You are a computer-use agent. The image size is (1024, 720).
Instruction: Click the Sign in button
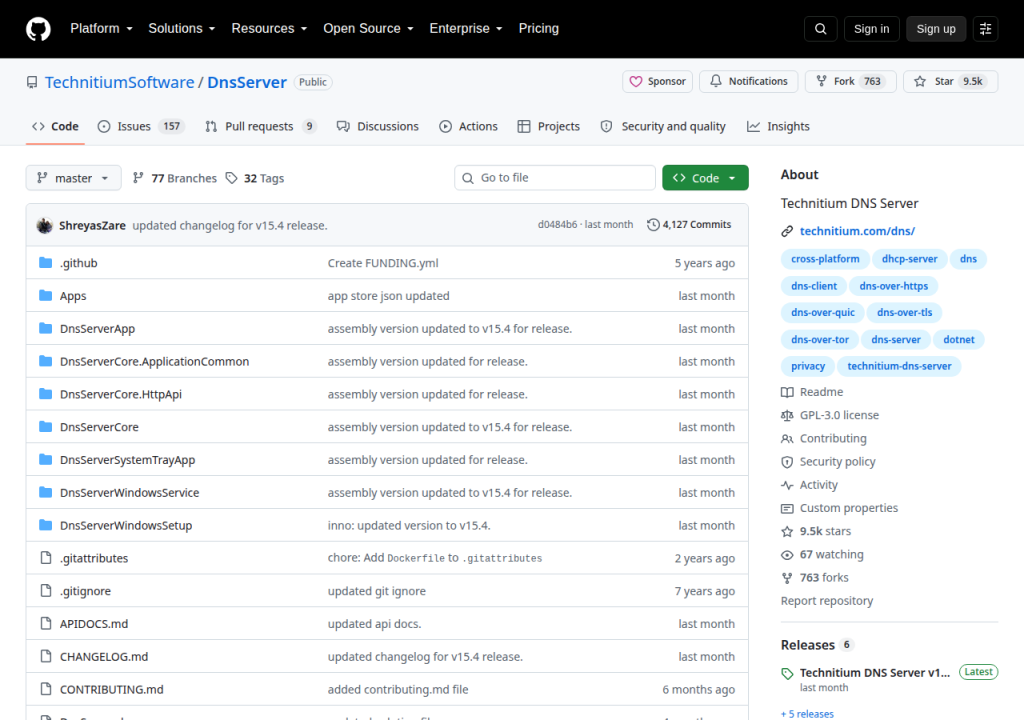[x=871, y=29]
